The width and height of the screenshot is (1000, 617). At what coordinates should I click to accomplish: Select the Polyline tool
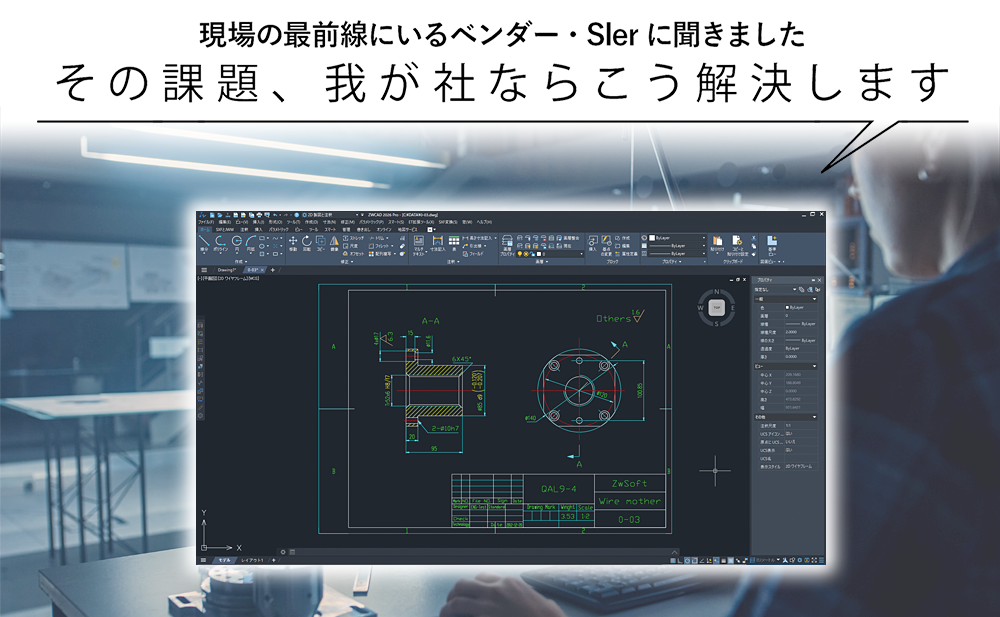(x=221, y=242)
